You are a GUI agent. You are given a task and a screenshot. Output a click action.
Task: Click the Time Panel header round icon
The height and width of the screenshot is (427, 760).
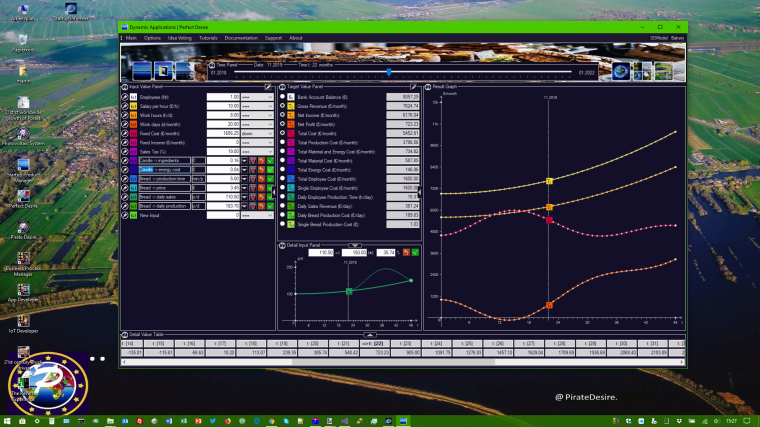pyautogui.click(x=212, y=65)
